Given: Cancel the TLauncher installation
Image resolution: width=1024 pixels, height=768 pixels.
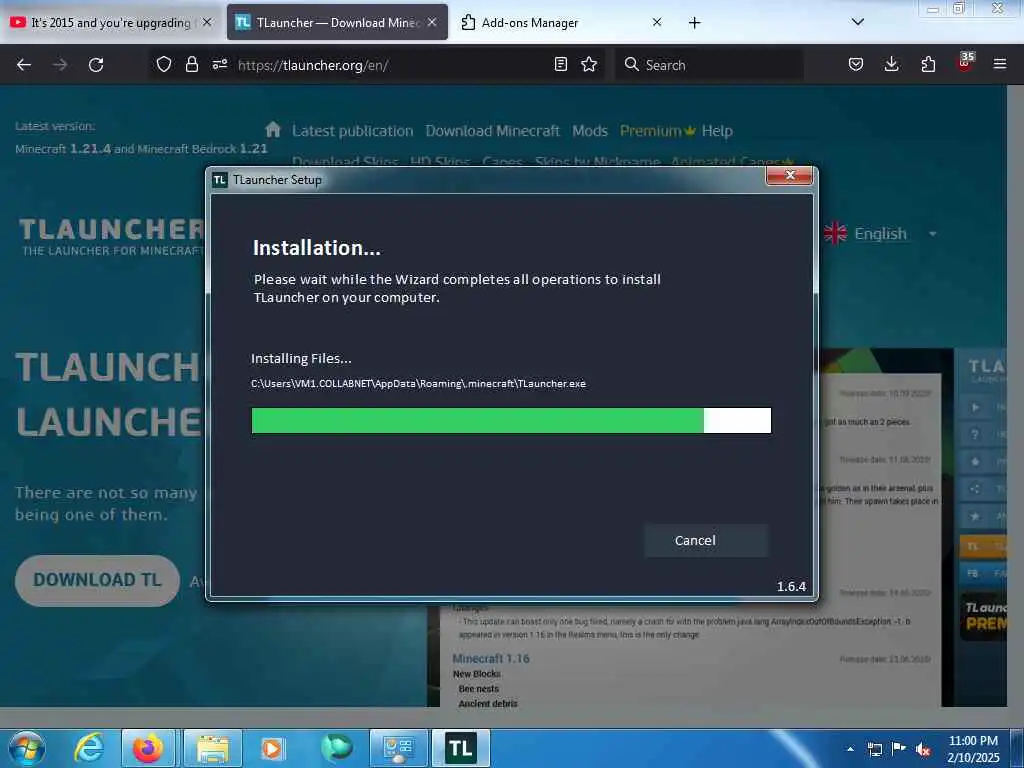Looking at the screenshot, I should pos(705,540).
